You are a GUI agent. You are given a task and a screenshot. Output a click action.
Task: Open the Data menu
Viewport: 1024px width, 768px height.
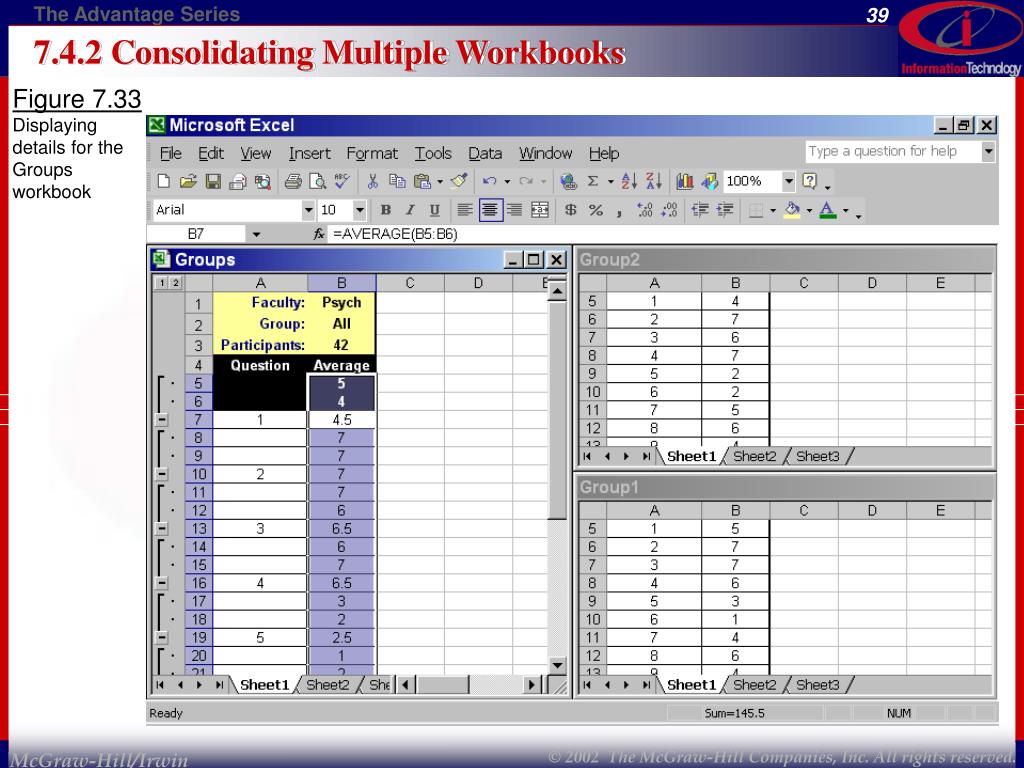coord(485,153)
